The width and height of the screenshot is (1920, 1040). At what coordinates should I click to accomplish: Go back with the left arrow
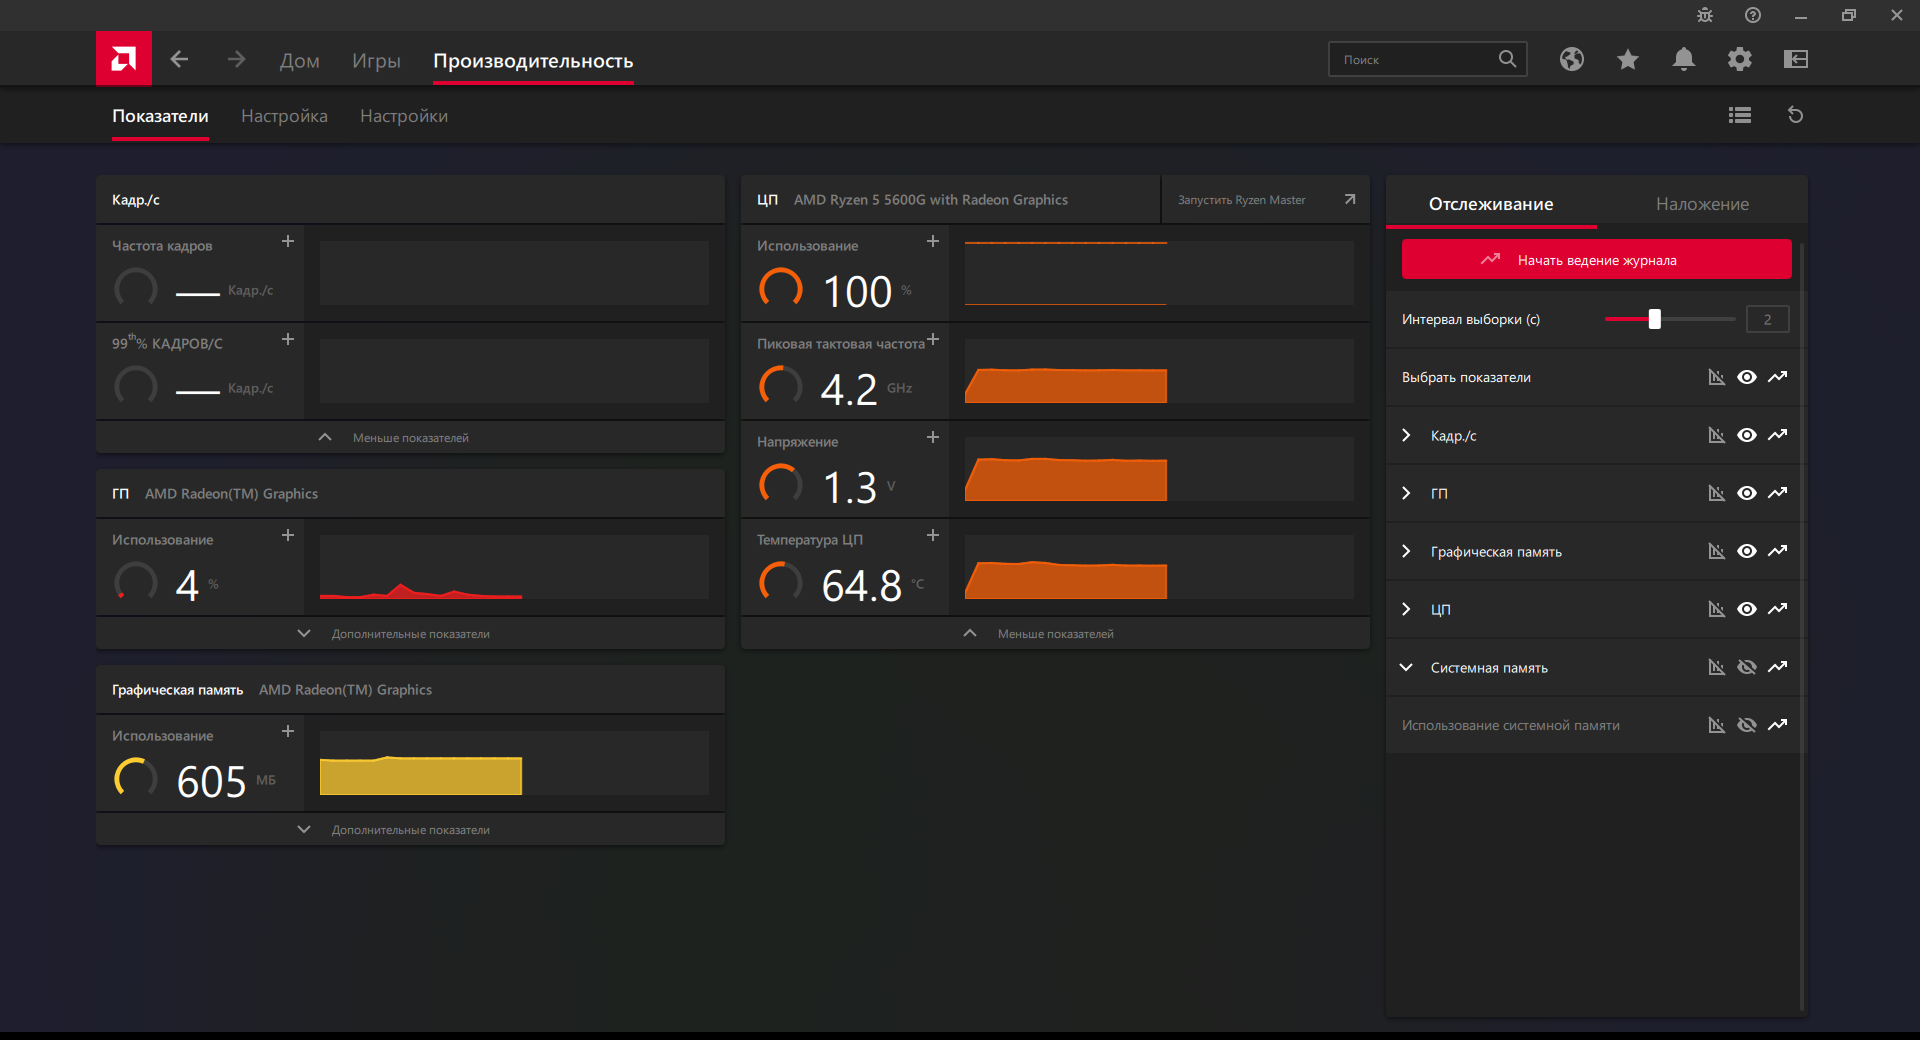(x=180, y=60)
